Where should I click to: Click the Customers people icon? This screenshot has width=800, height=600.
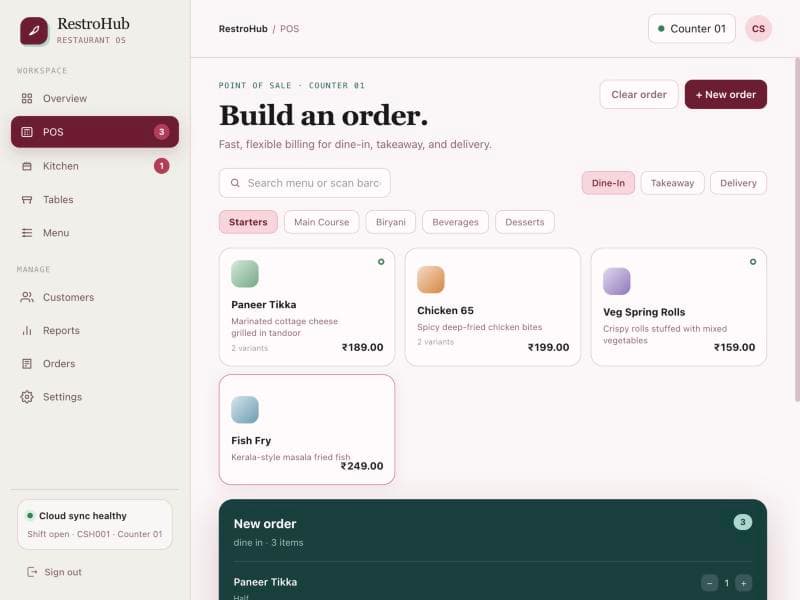coord(27,297)
